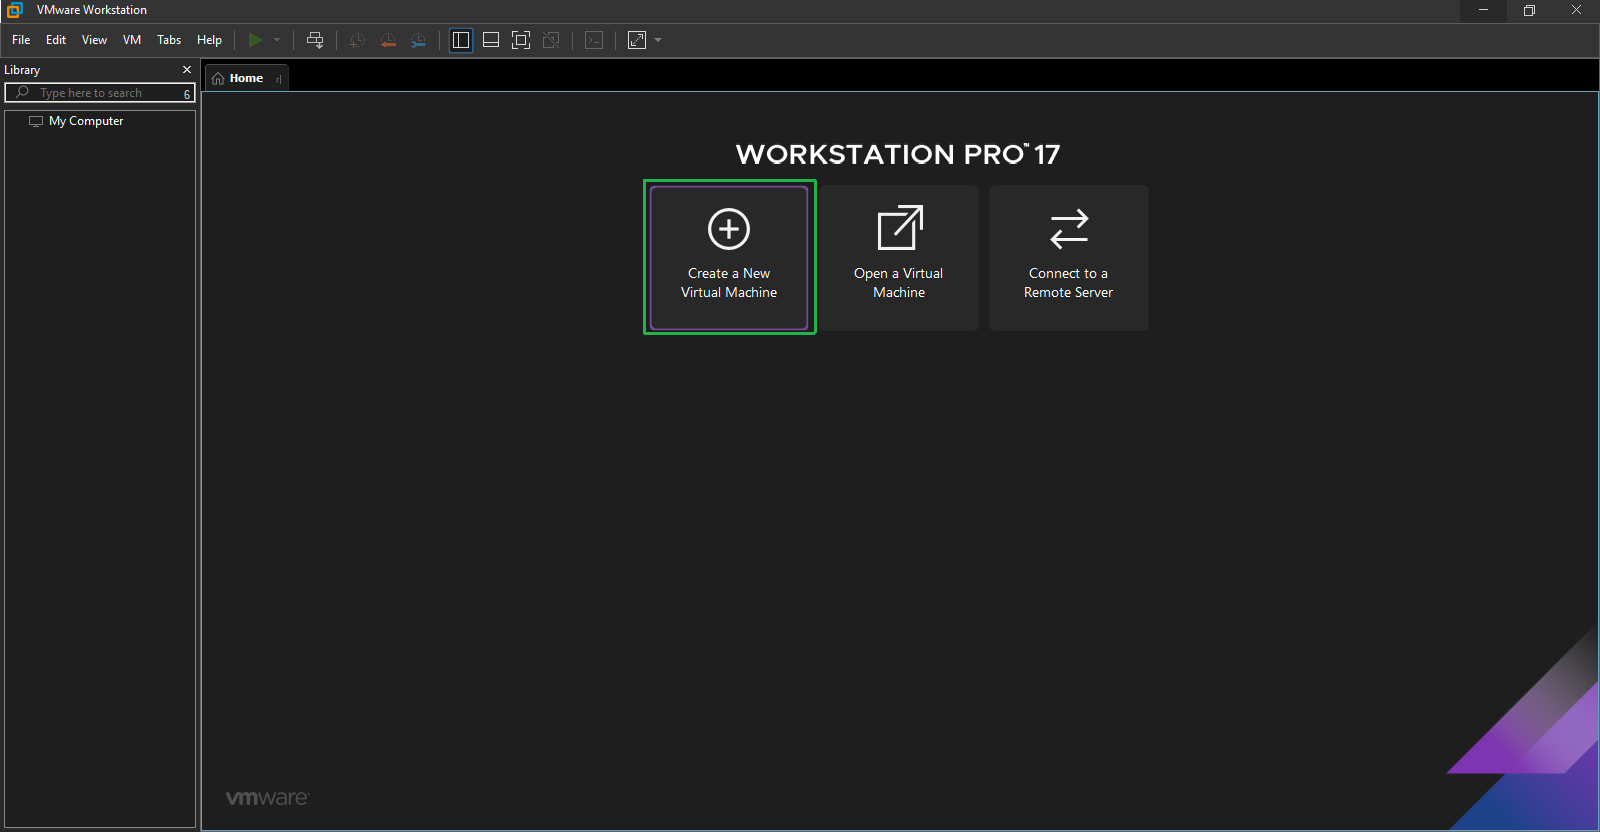The image size is (1600, 832).
Task: Expand the power options dropdown arrow
Action: [x=277, y=40]
